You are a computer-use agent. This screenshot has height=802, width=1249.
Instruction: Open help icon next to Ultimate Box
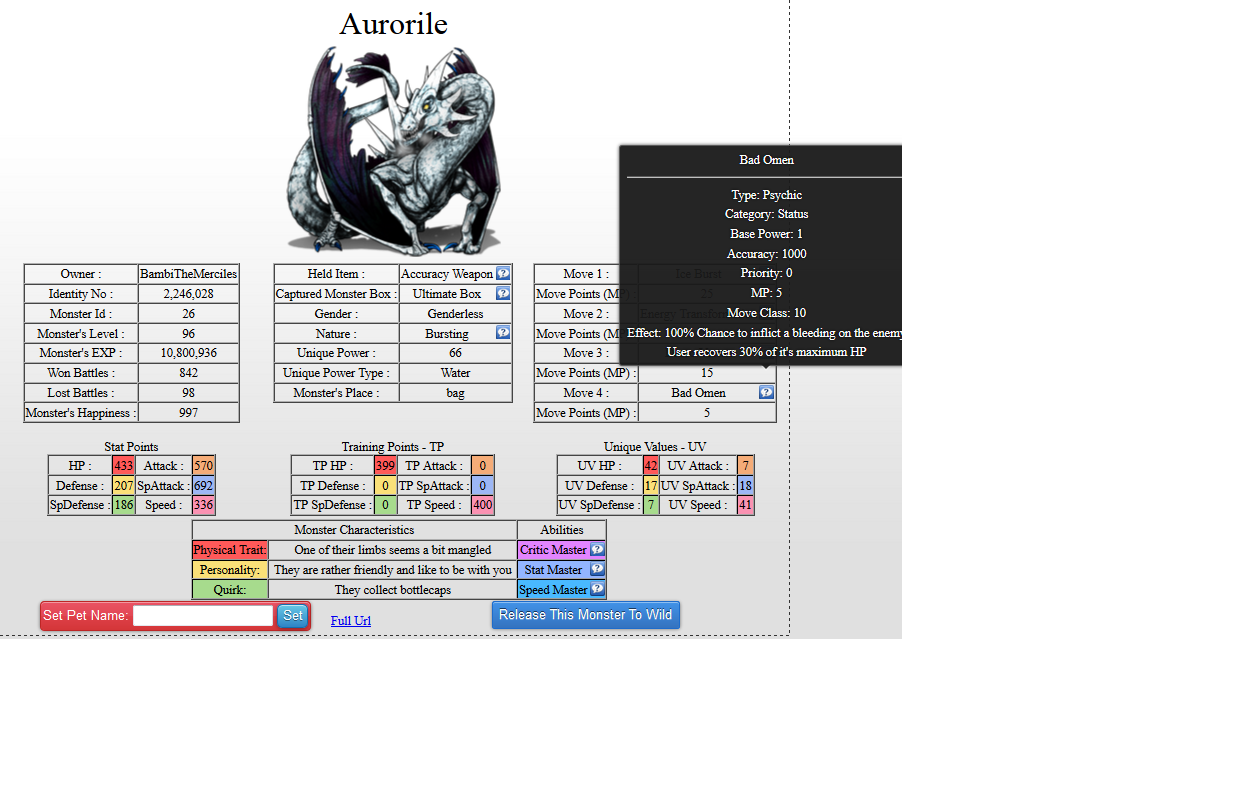(x=503, y=293)
